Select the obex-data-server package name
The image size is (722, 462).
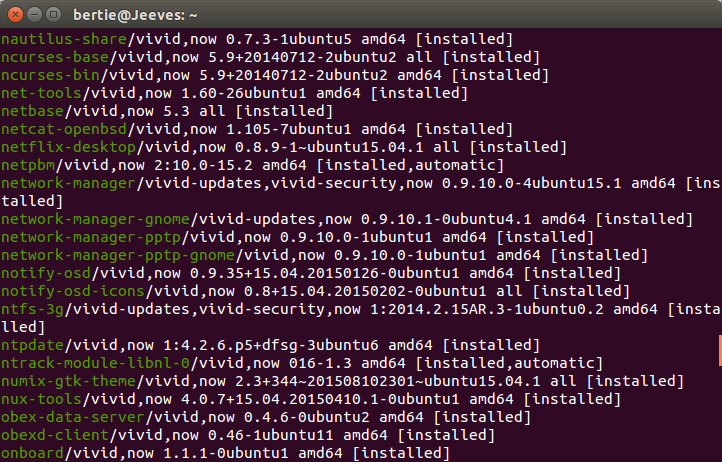[73, 417]
